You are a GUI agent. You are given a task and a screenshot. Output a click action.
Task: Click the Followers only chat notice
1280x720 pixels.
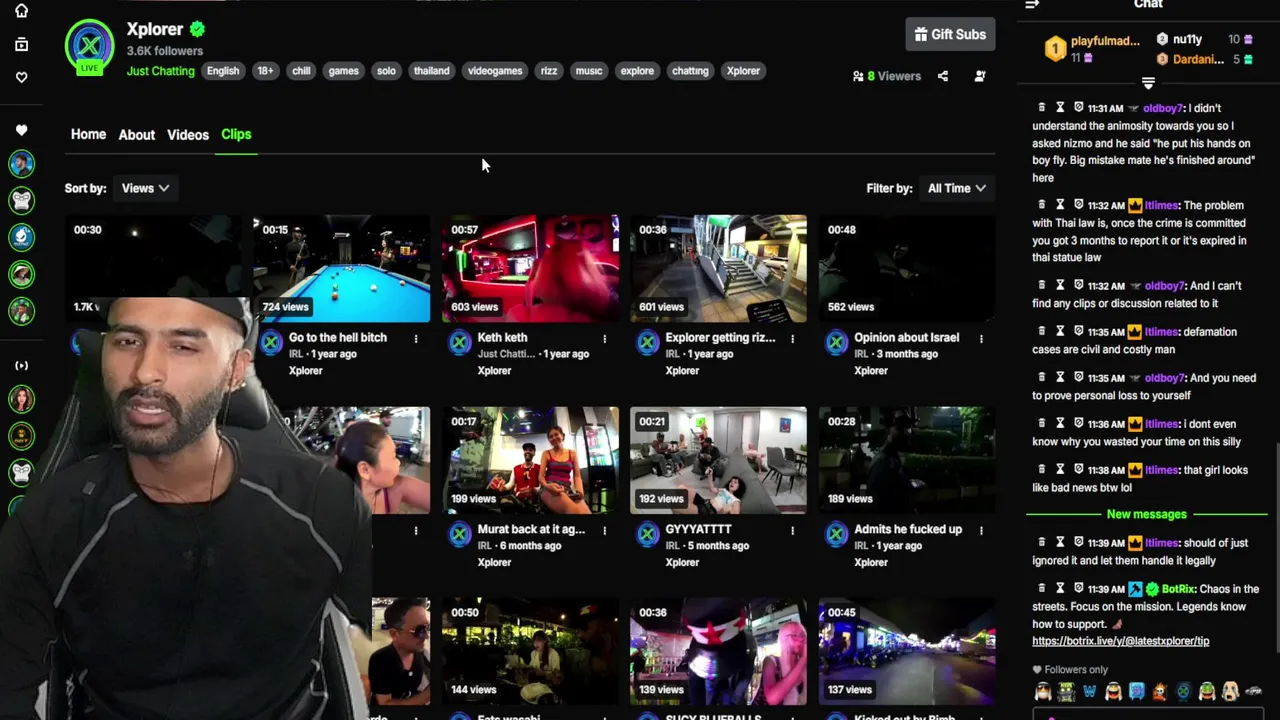point(1071,670)
